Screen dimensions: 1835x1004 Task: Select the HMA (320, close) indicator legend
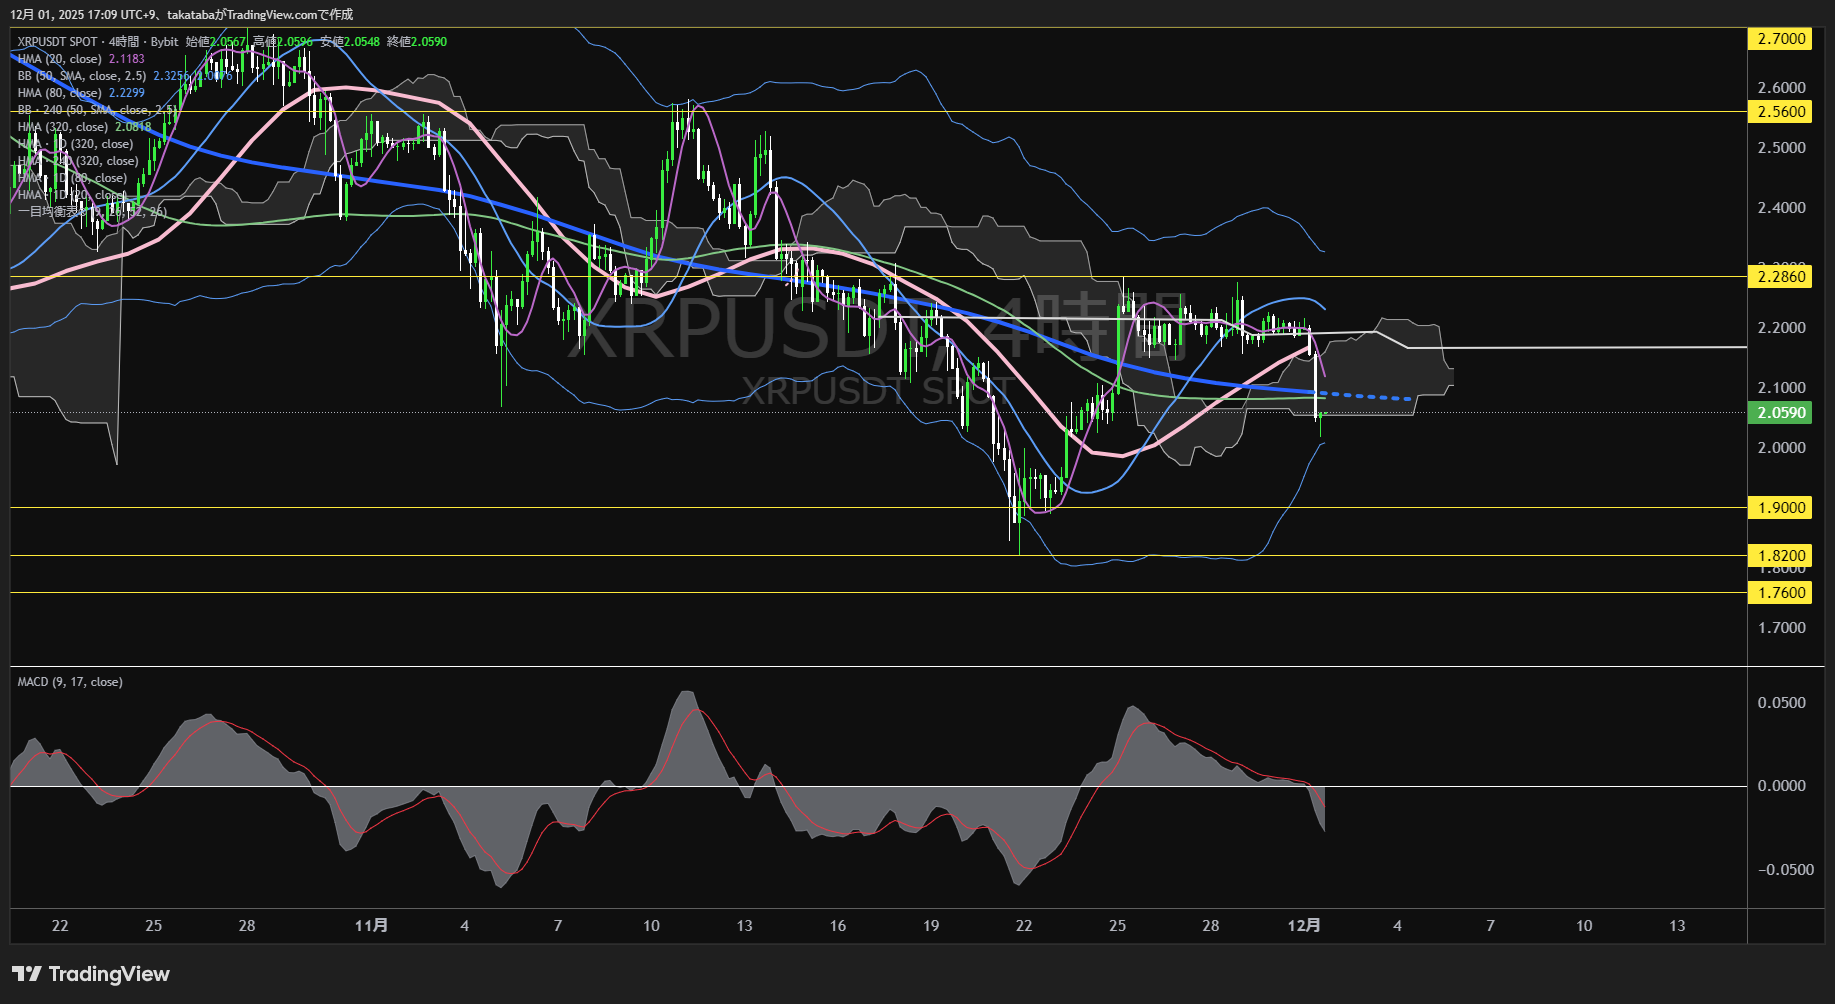pos(63,127)
